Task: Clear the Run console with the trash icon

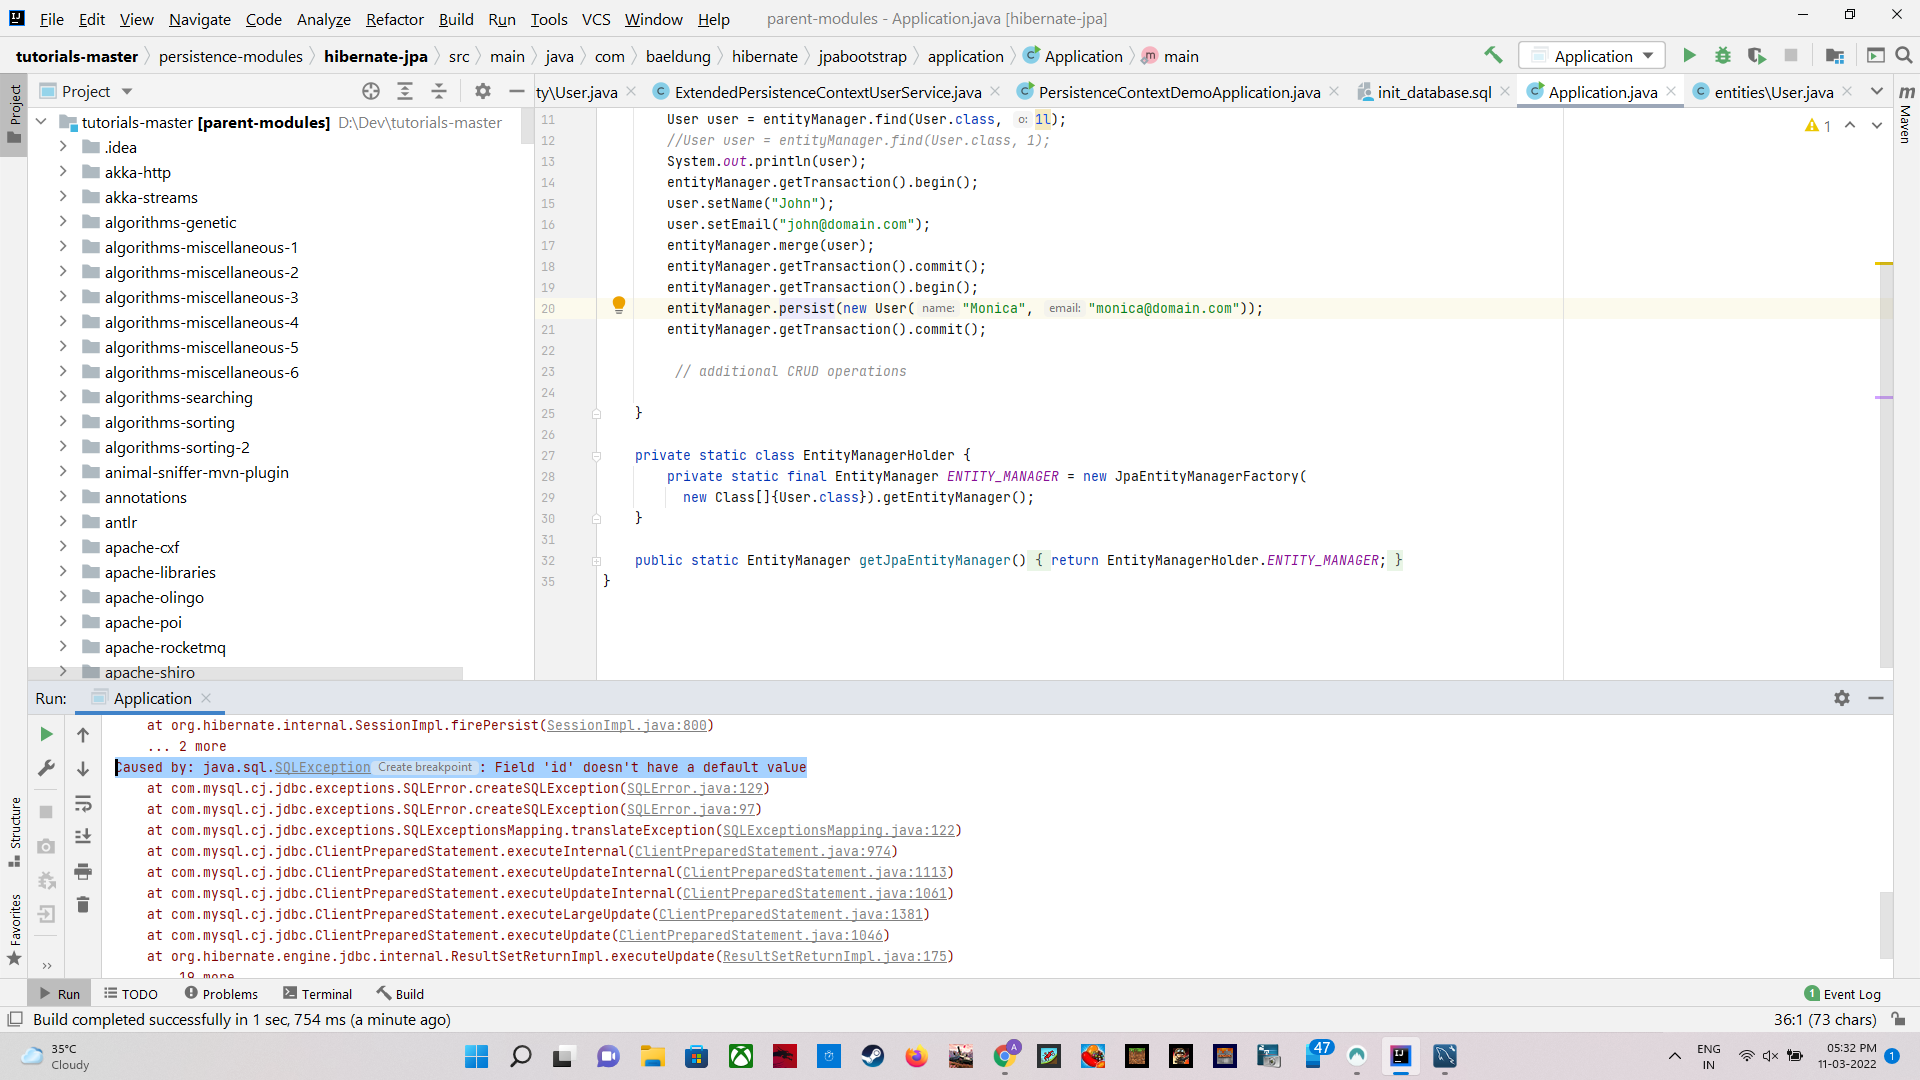Action: point(83,904)
